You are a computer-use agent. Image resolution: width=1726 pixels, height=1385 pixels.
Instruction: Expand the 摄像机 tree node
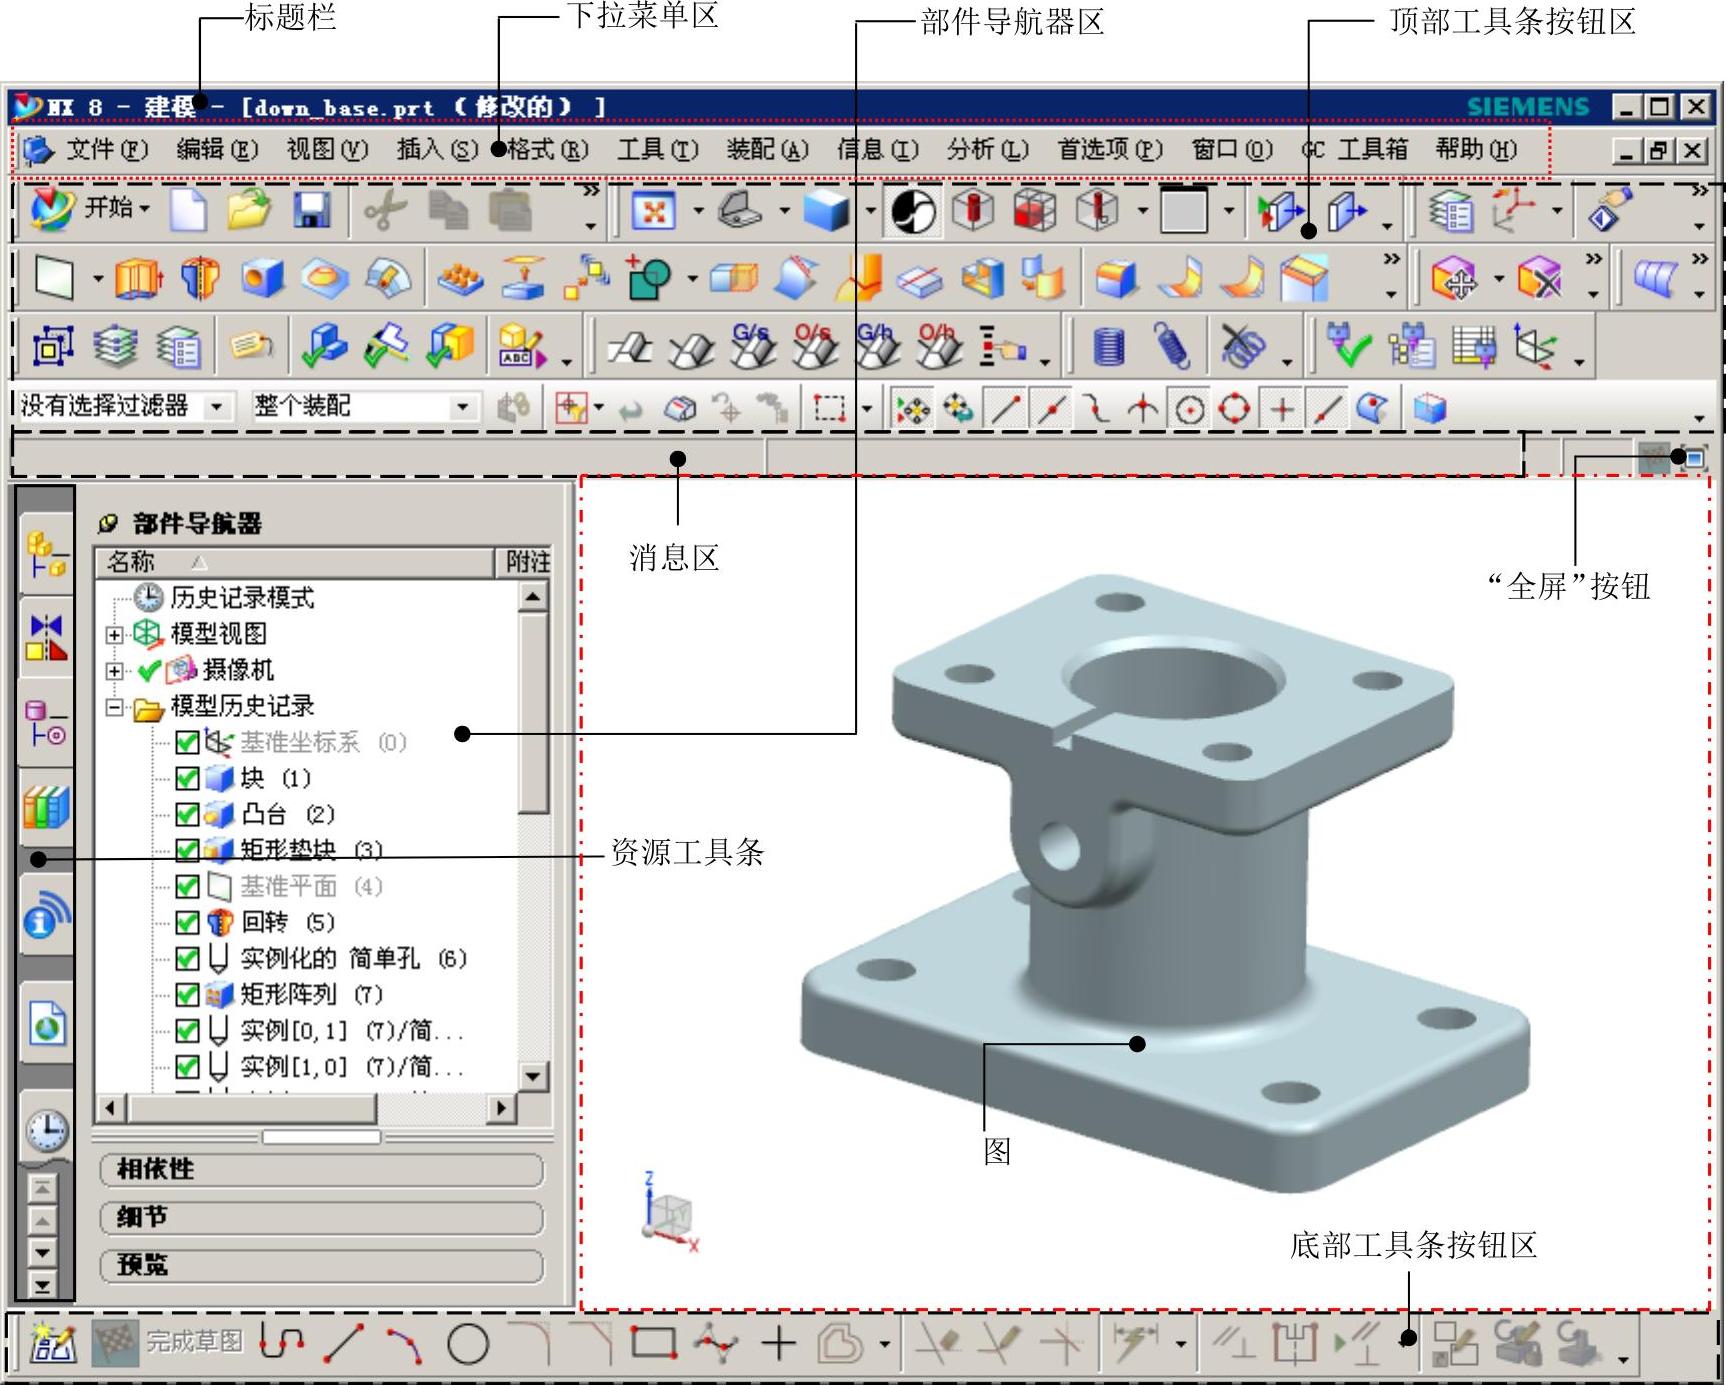tap(115, 670)
